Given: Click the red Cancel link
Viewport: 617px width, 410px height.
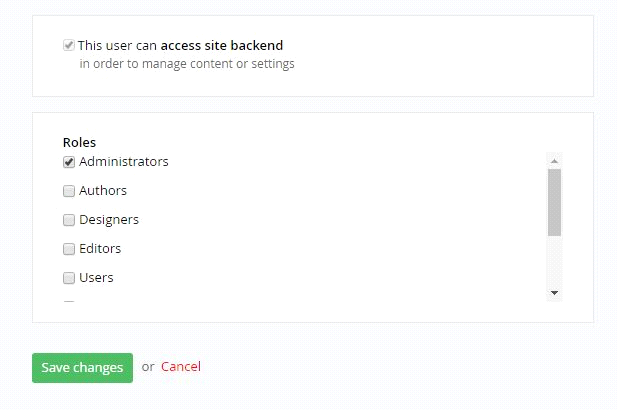Looking at the screenshot, I should click(181, 367).
